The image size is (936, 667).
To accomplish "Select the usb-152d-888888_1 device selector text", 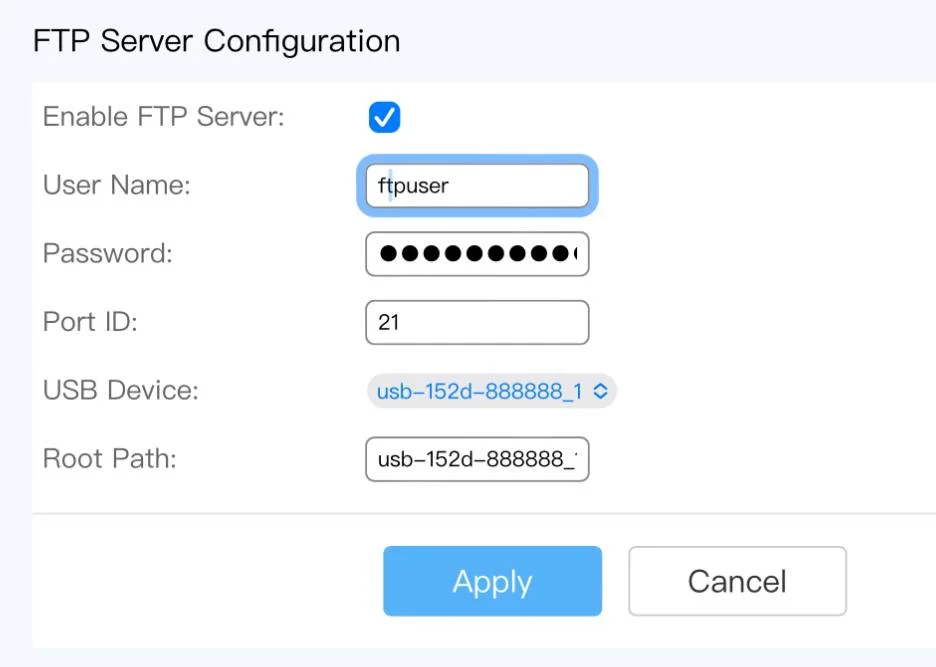I will tap(479, 391).
